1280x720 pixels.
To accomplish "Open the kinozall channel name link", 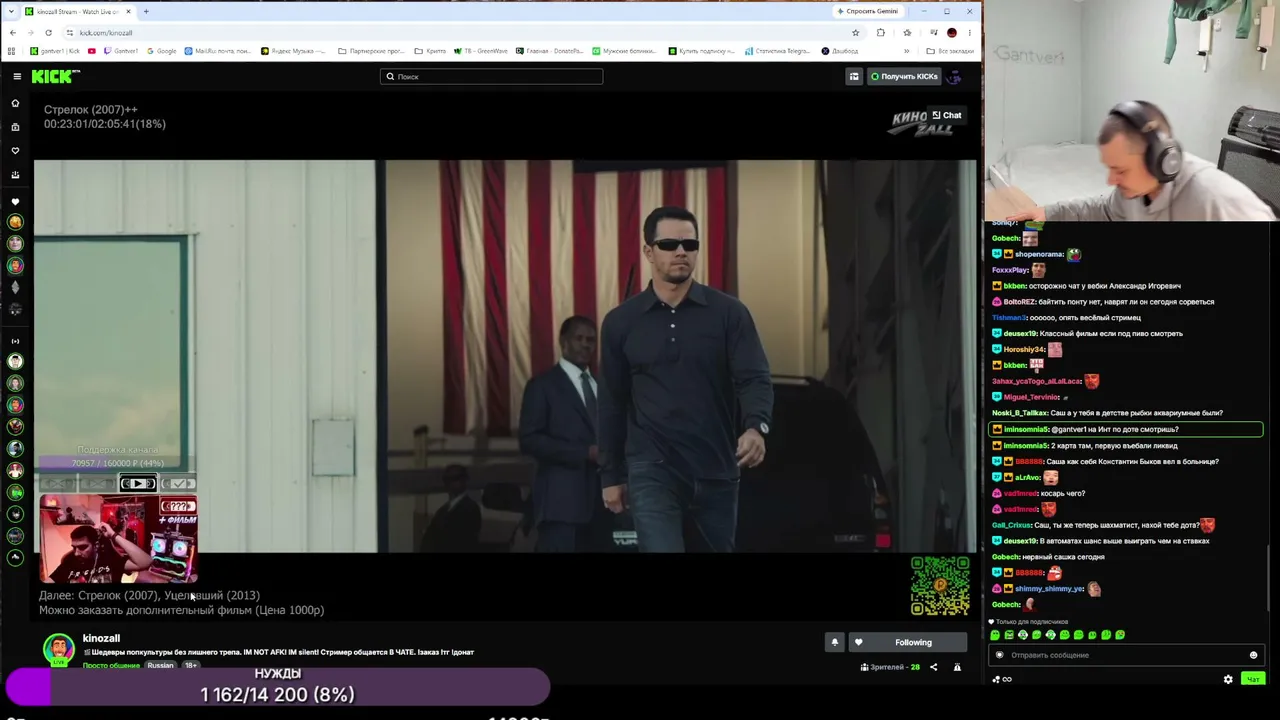I will [101, 638].
